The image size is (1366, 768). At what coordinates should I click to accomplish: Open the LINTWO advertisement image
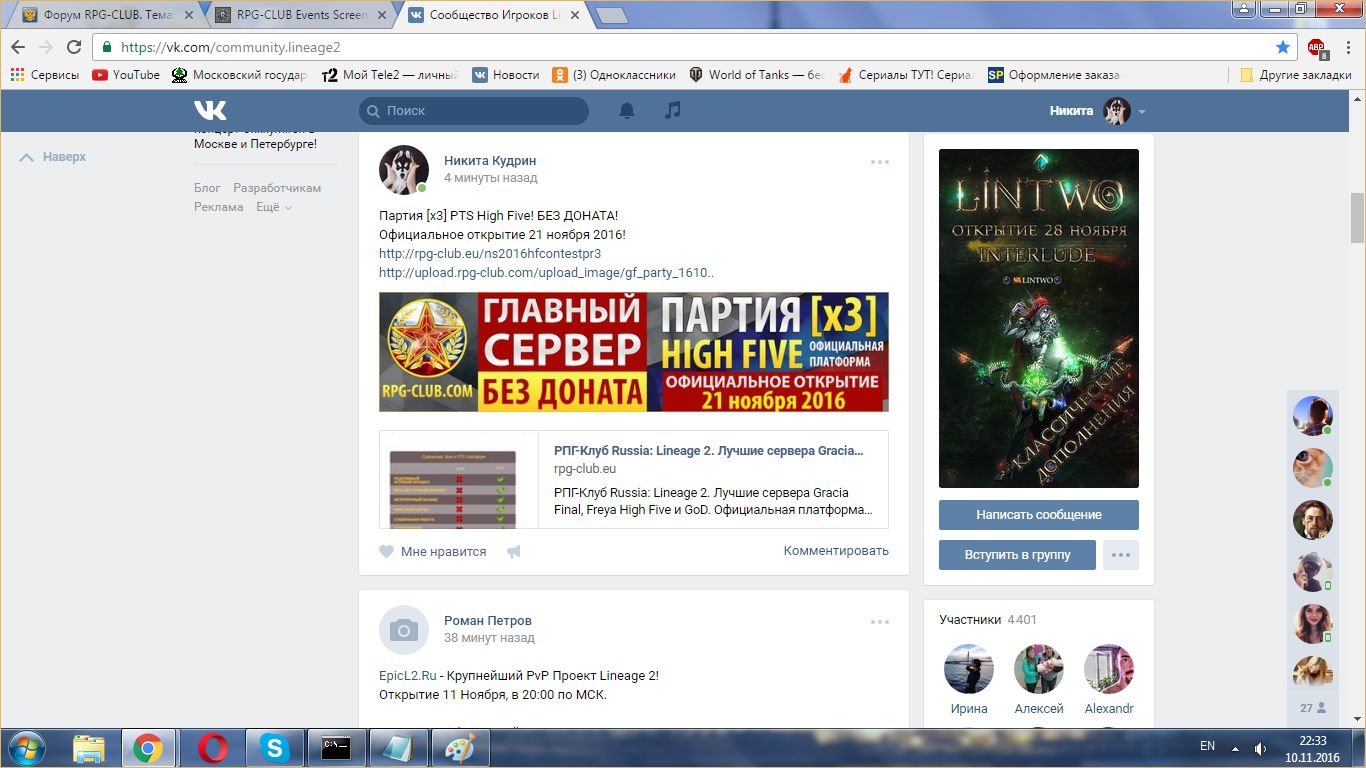tap(1038, 318)
